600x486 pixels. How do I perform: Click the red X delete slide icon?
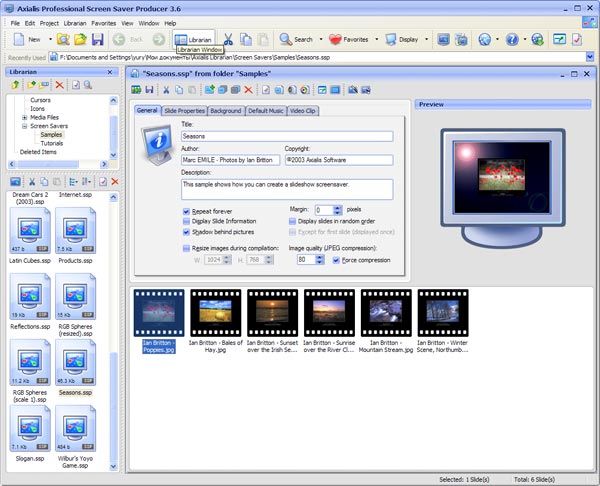tap(249, 90)
